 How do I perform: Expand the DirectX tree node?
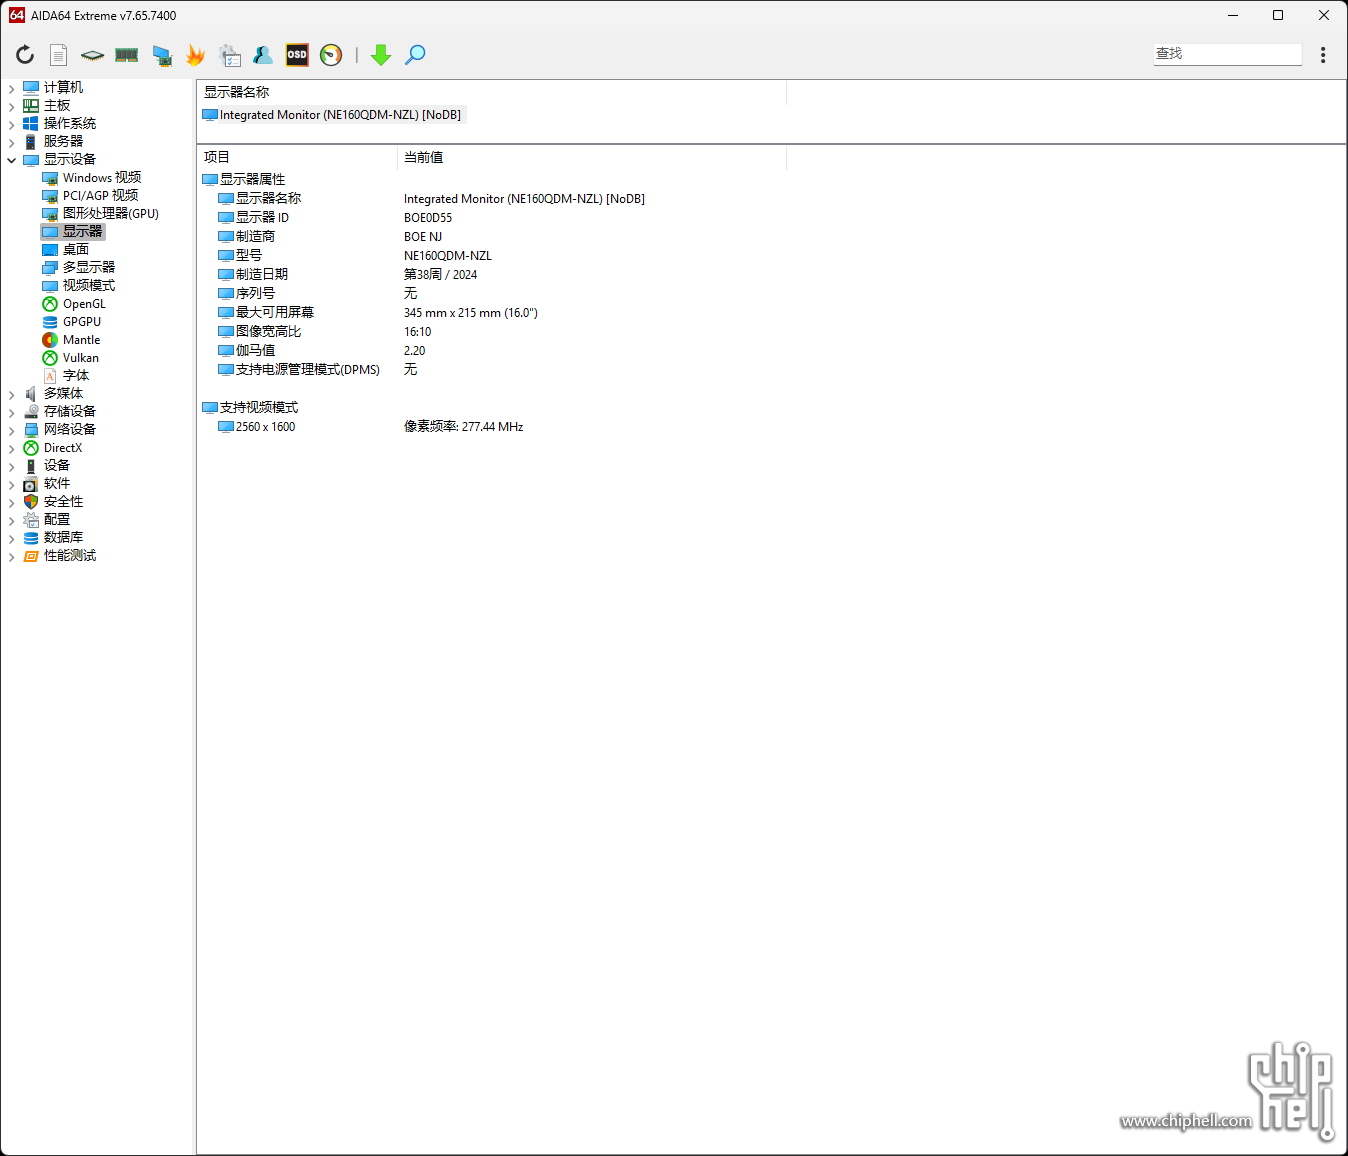(12, 448)
